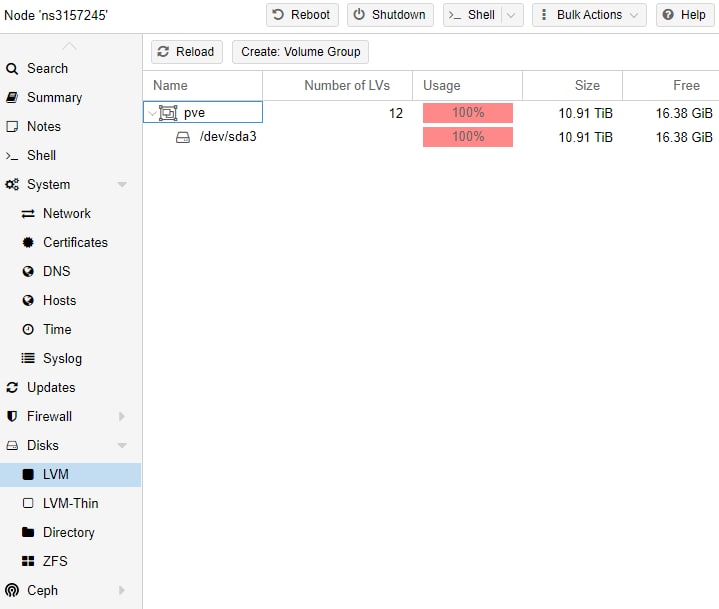Select the /dev/sda3 disk icon
719x609 pixels.
183,137
